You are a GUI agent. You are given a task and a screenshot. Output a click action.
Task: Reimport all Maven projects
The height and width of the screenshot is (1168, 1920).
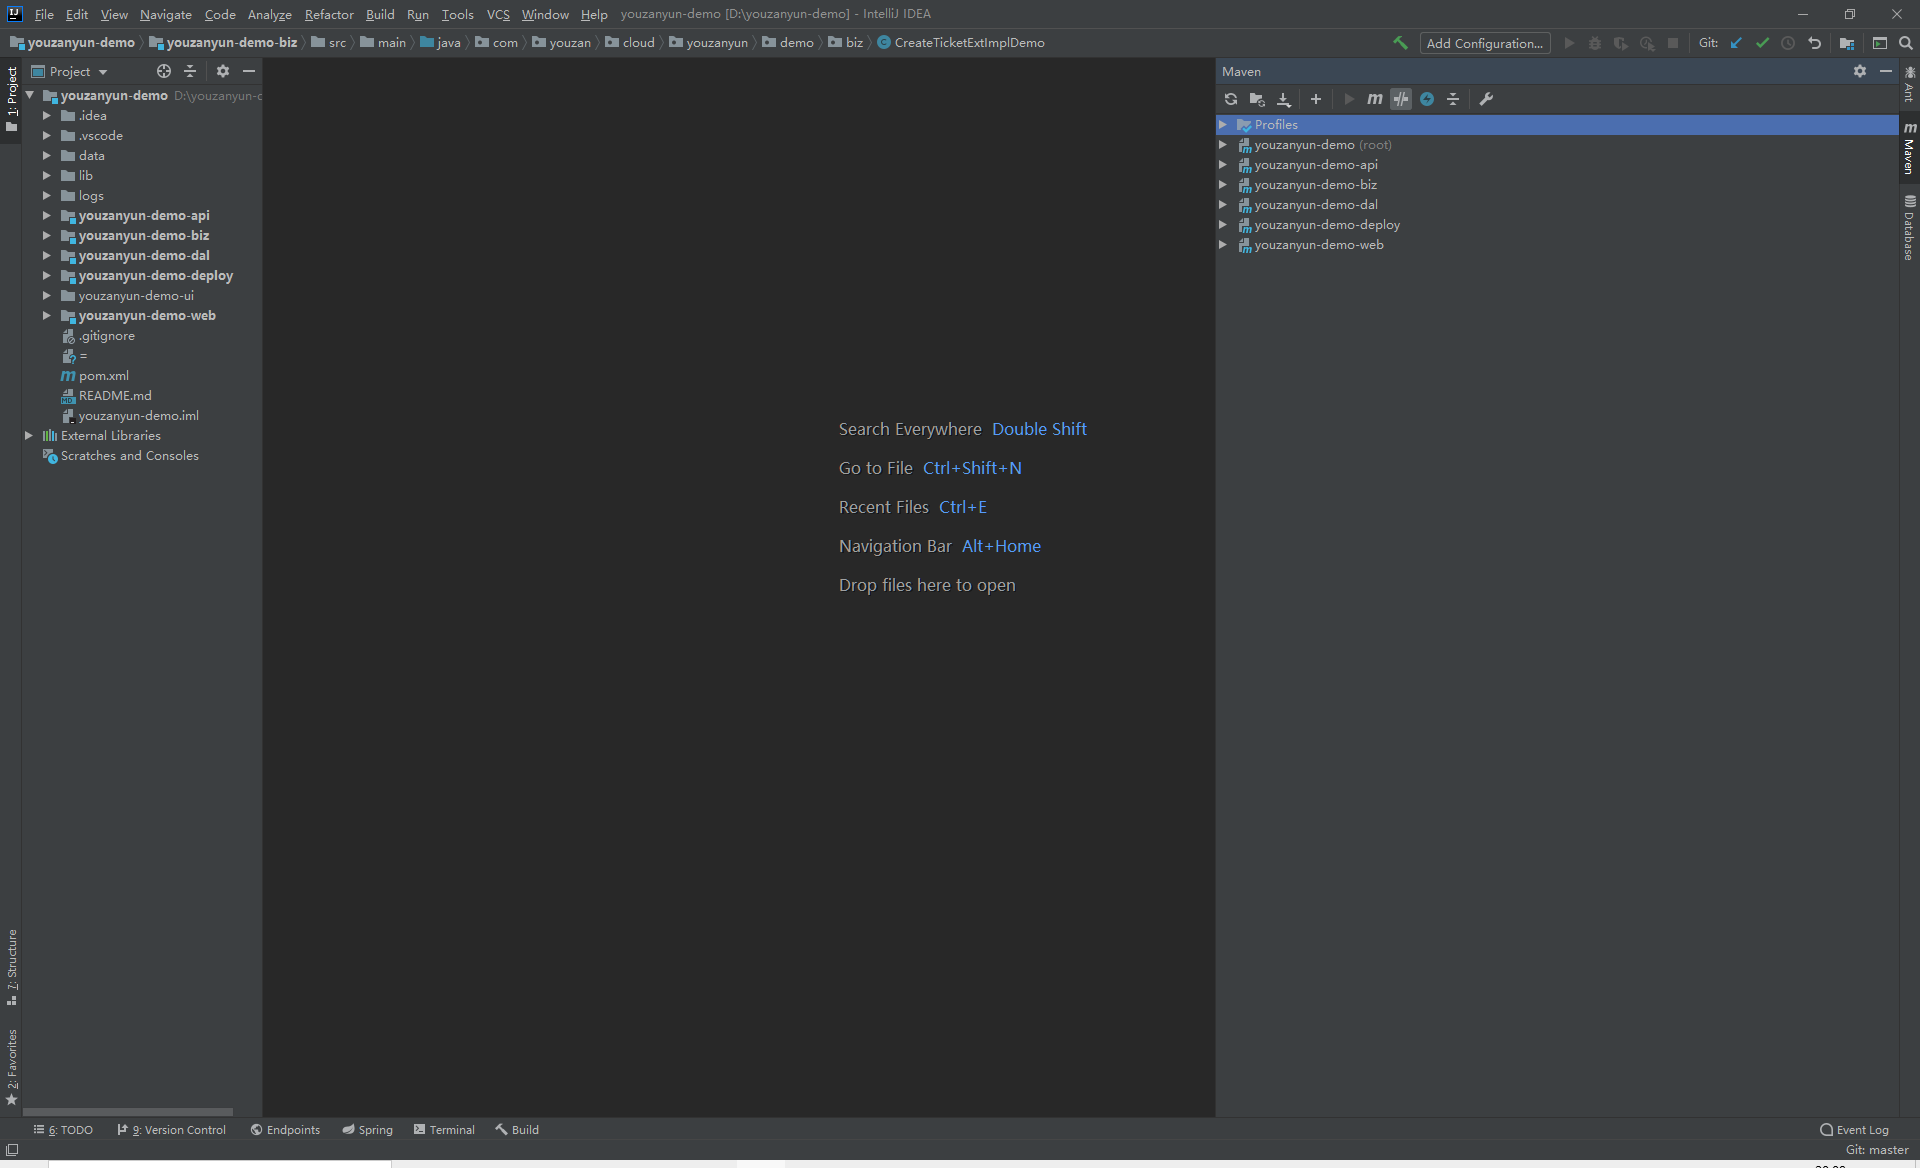coord(1231,99)
